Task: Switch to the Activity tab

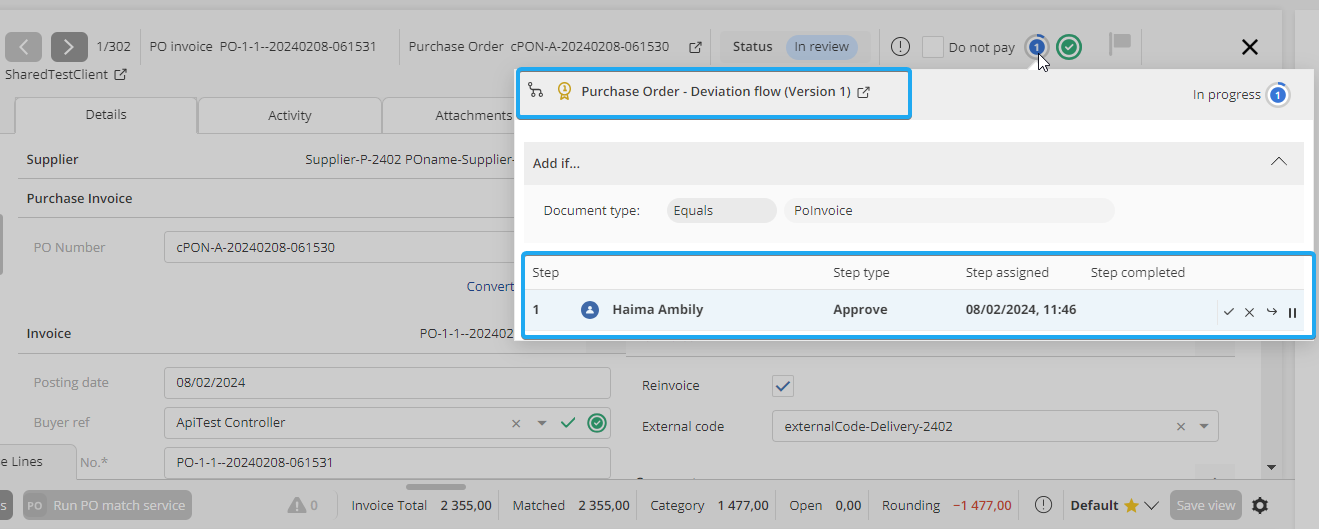Action: tap(290, 115)
